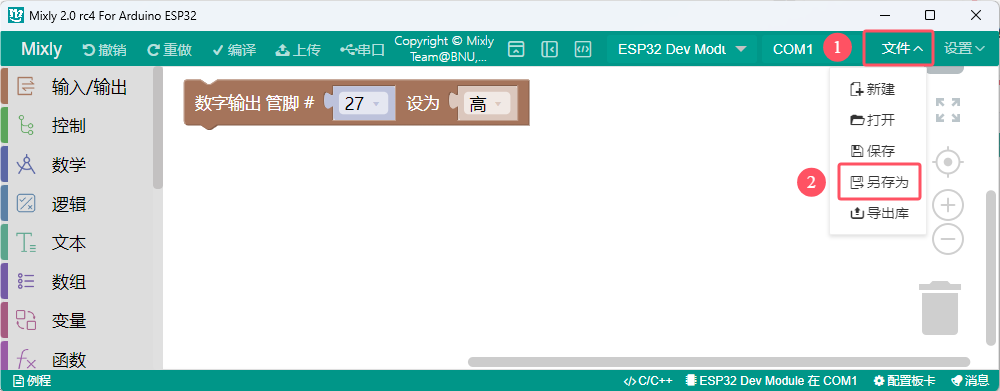Click the fullscreen expand arrows icon
The width and height of the screenshot is (1000, 391).
(x=948, y=110)
